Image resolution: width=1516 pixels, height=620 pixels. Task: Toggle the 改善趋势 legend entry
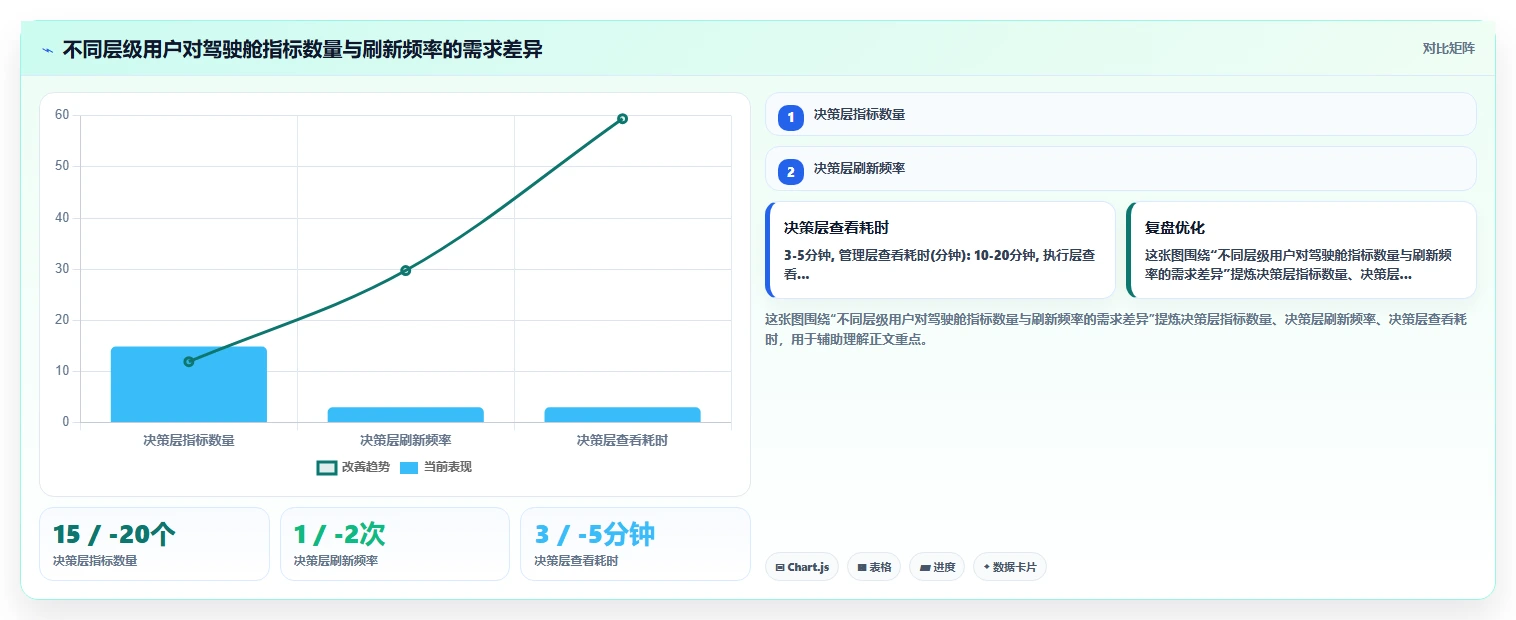coord(353,467)
